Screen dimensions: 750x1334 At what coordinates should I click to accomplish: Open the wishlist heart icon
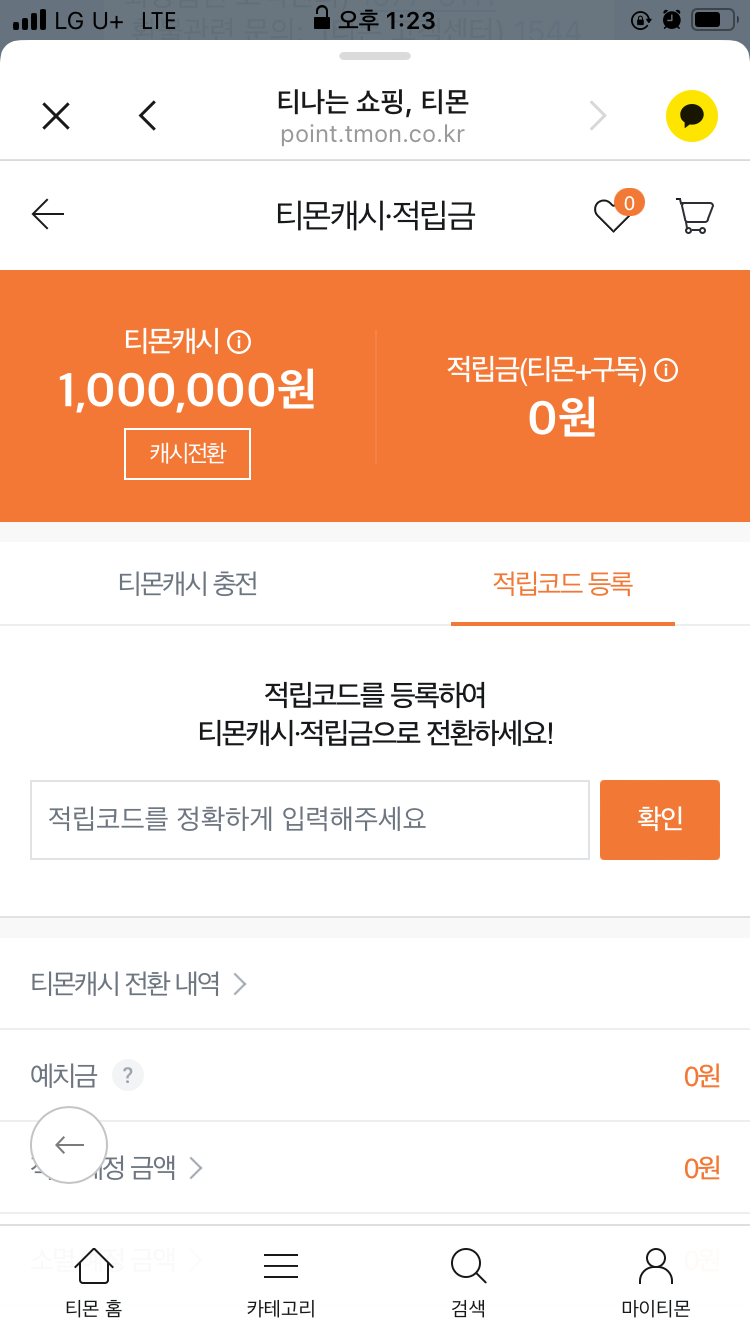click(x=613, y=215)
